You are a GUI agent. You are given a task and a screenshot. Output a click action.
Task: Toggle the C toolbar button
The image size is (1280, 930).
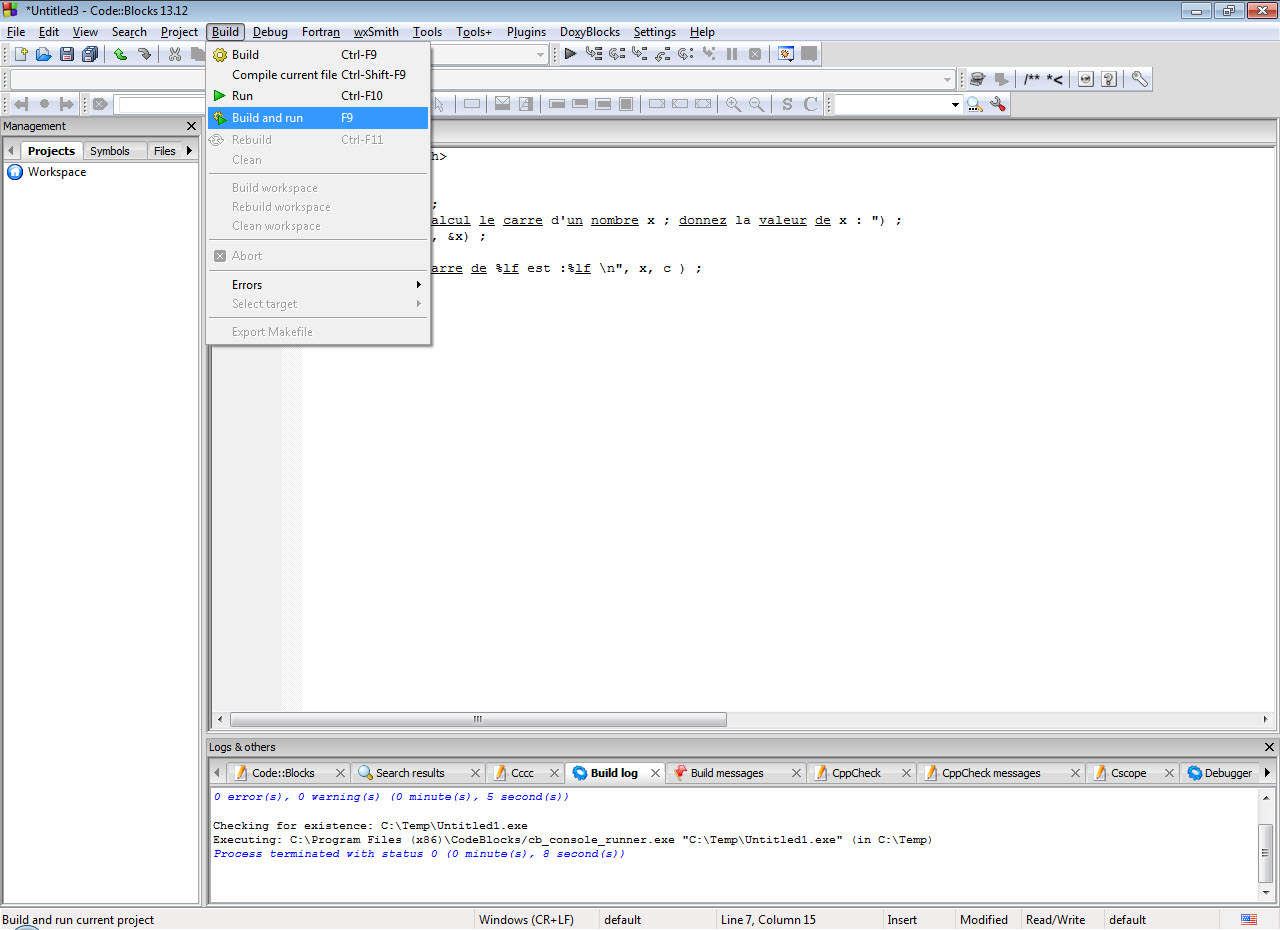pyautogui.click(x=810, y=104)
